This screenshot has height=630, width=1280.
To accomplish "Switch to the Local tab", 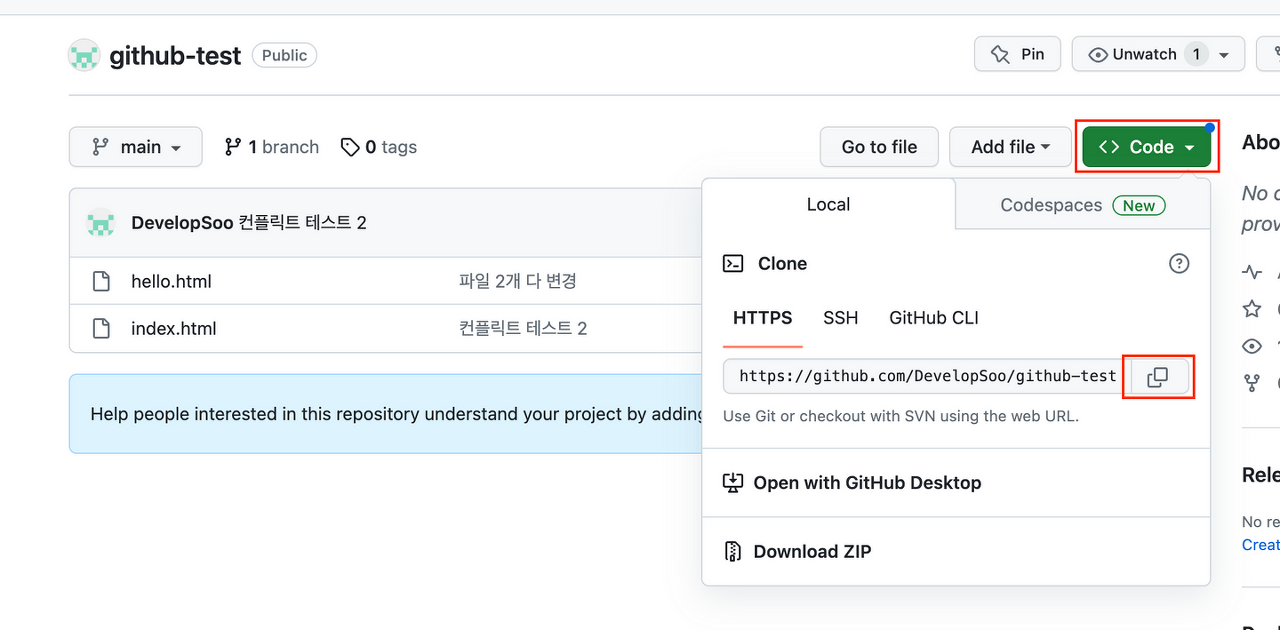I will click(x=828, y=204).
